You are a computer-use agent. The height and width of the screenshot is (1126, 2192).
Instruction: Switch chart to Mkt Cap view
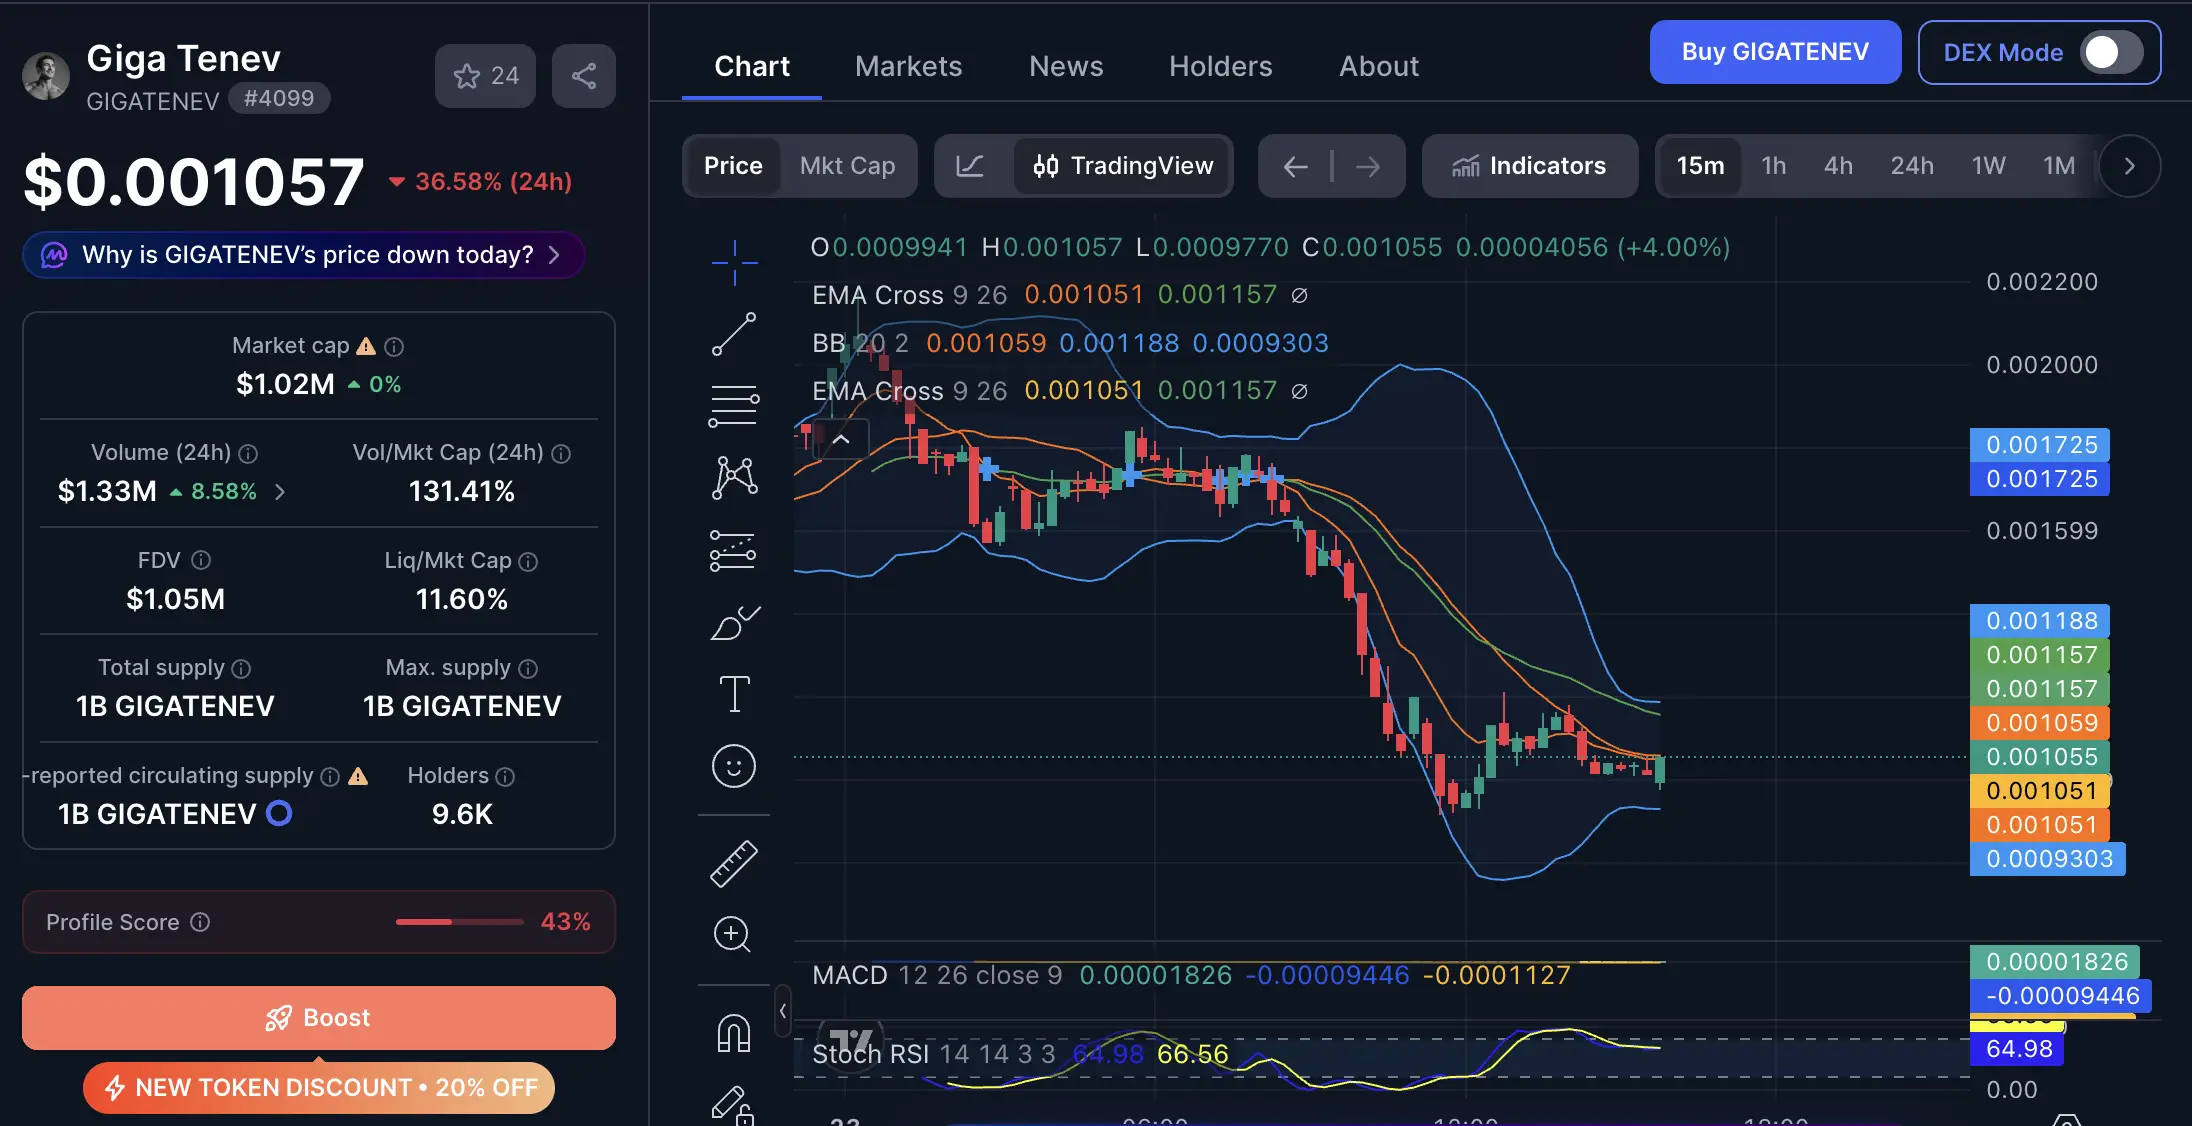(847, 166)
